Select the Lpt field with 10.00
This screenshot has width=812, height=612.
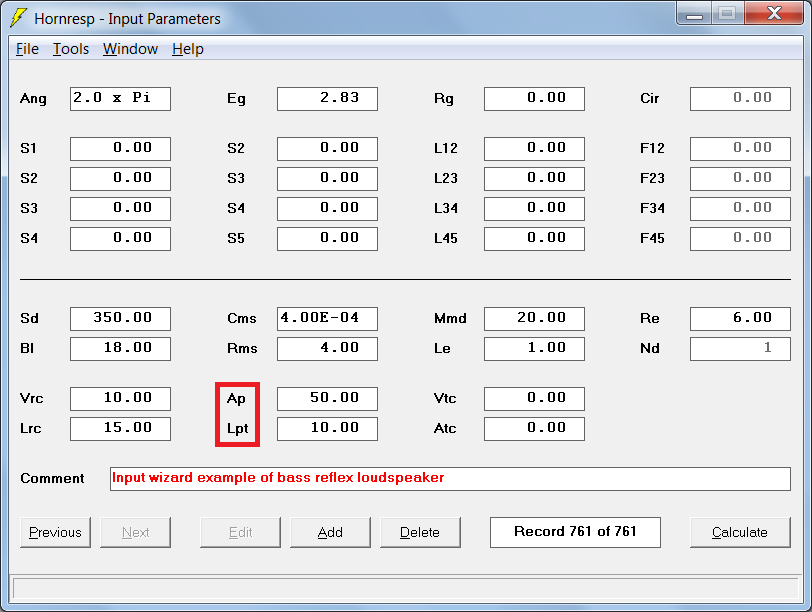coord(327,429)
